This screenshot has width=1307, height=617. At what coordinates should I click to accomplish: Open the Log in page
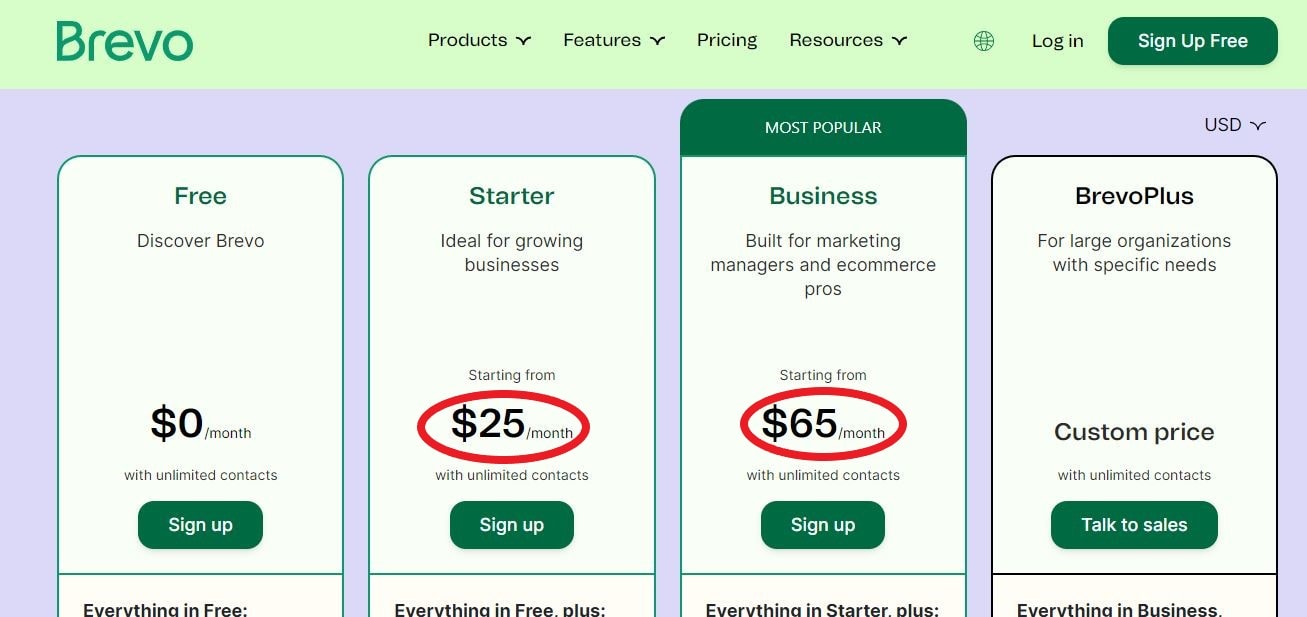(1057, 41)
